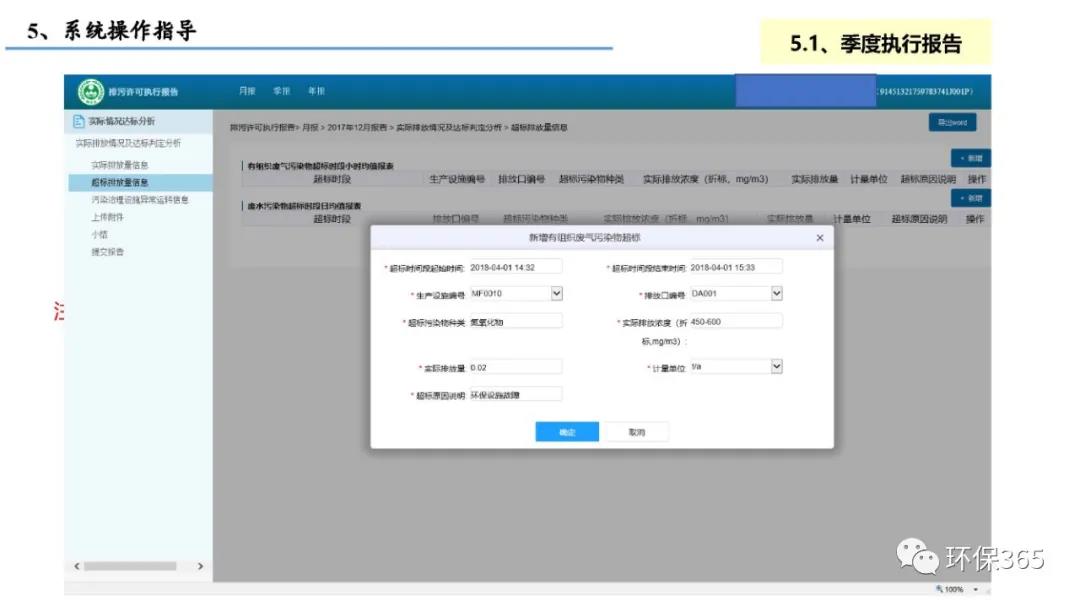This screenshot has height=607, width=1080.
Task: Expand the 生产设施编号 dropdown
Action: (557, 294)
